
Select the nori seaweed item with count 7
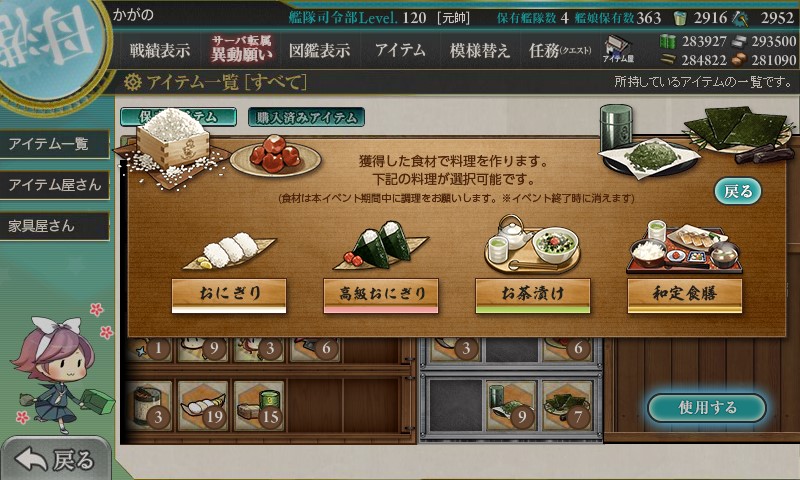(567, 407)
